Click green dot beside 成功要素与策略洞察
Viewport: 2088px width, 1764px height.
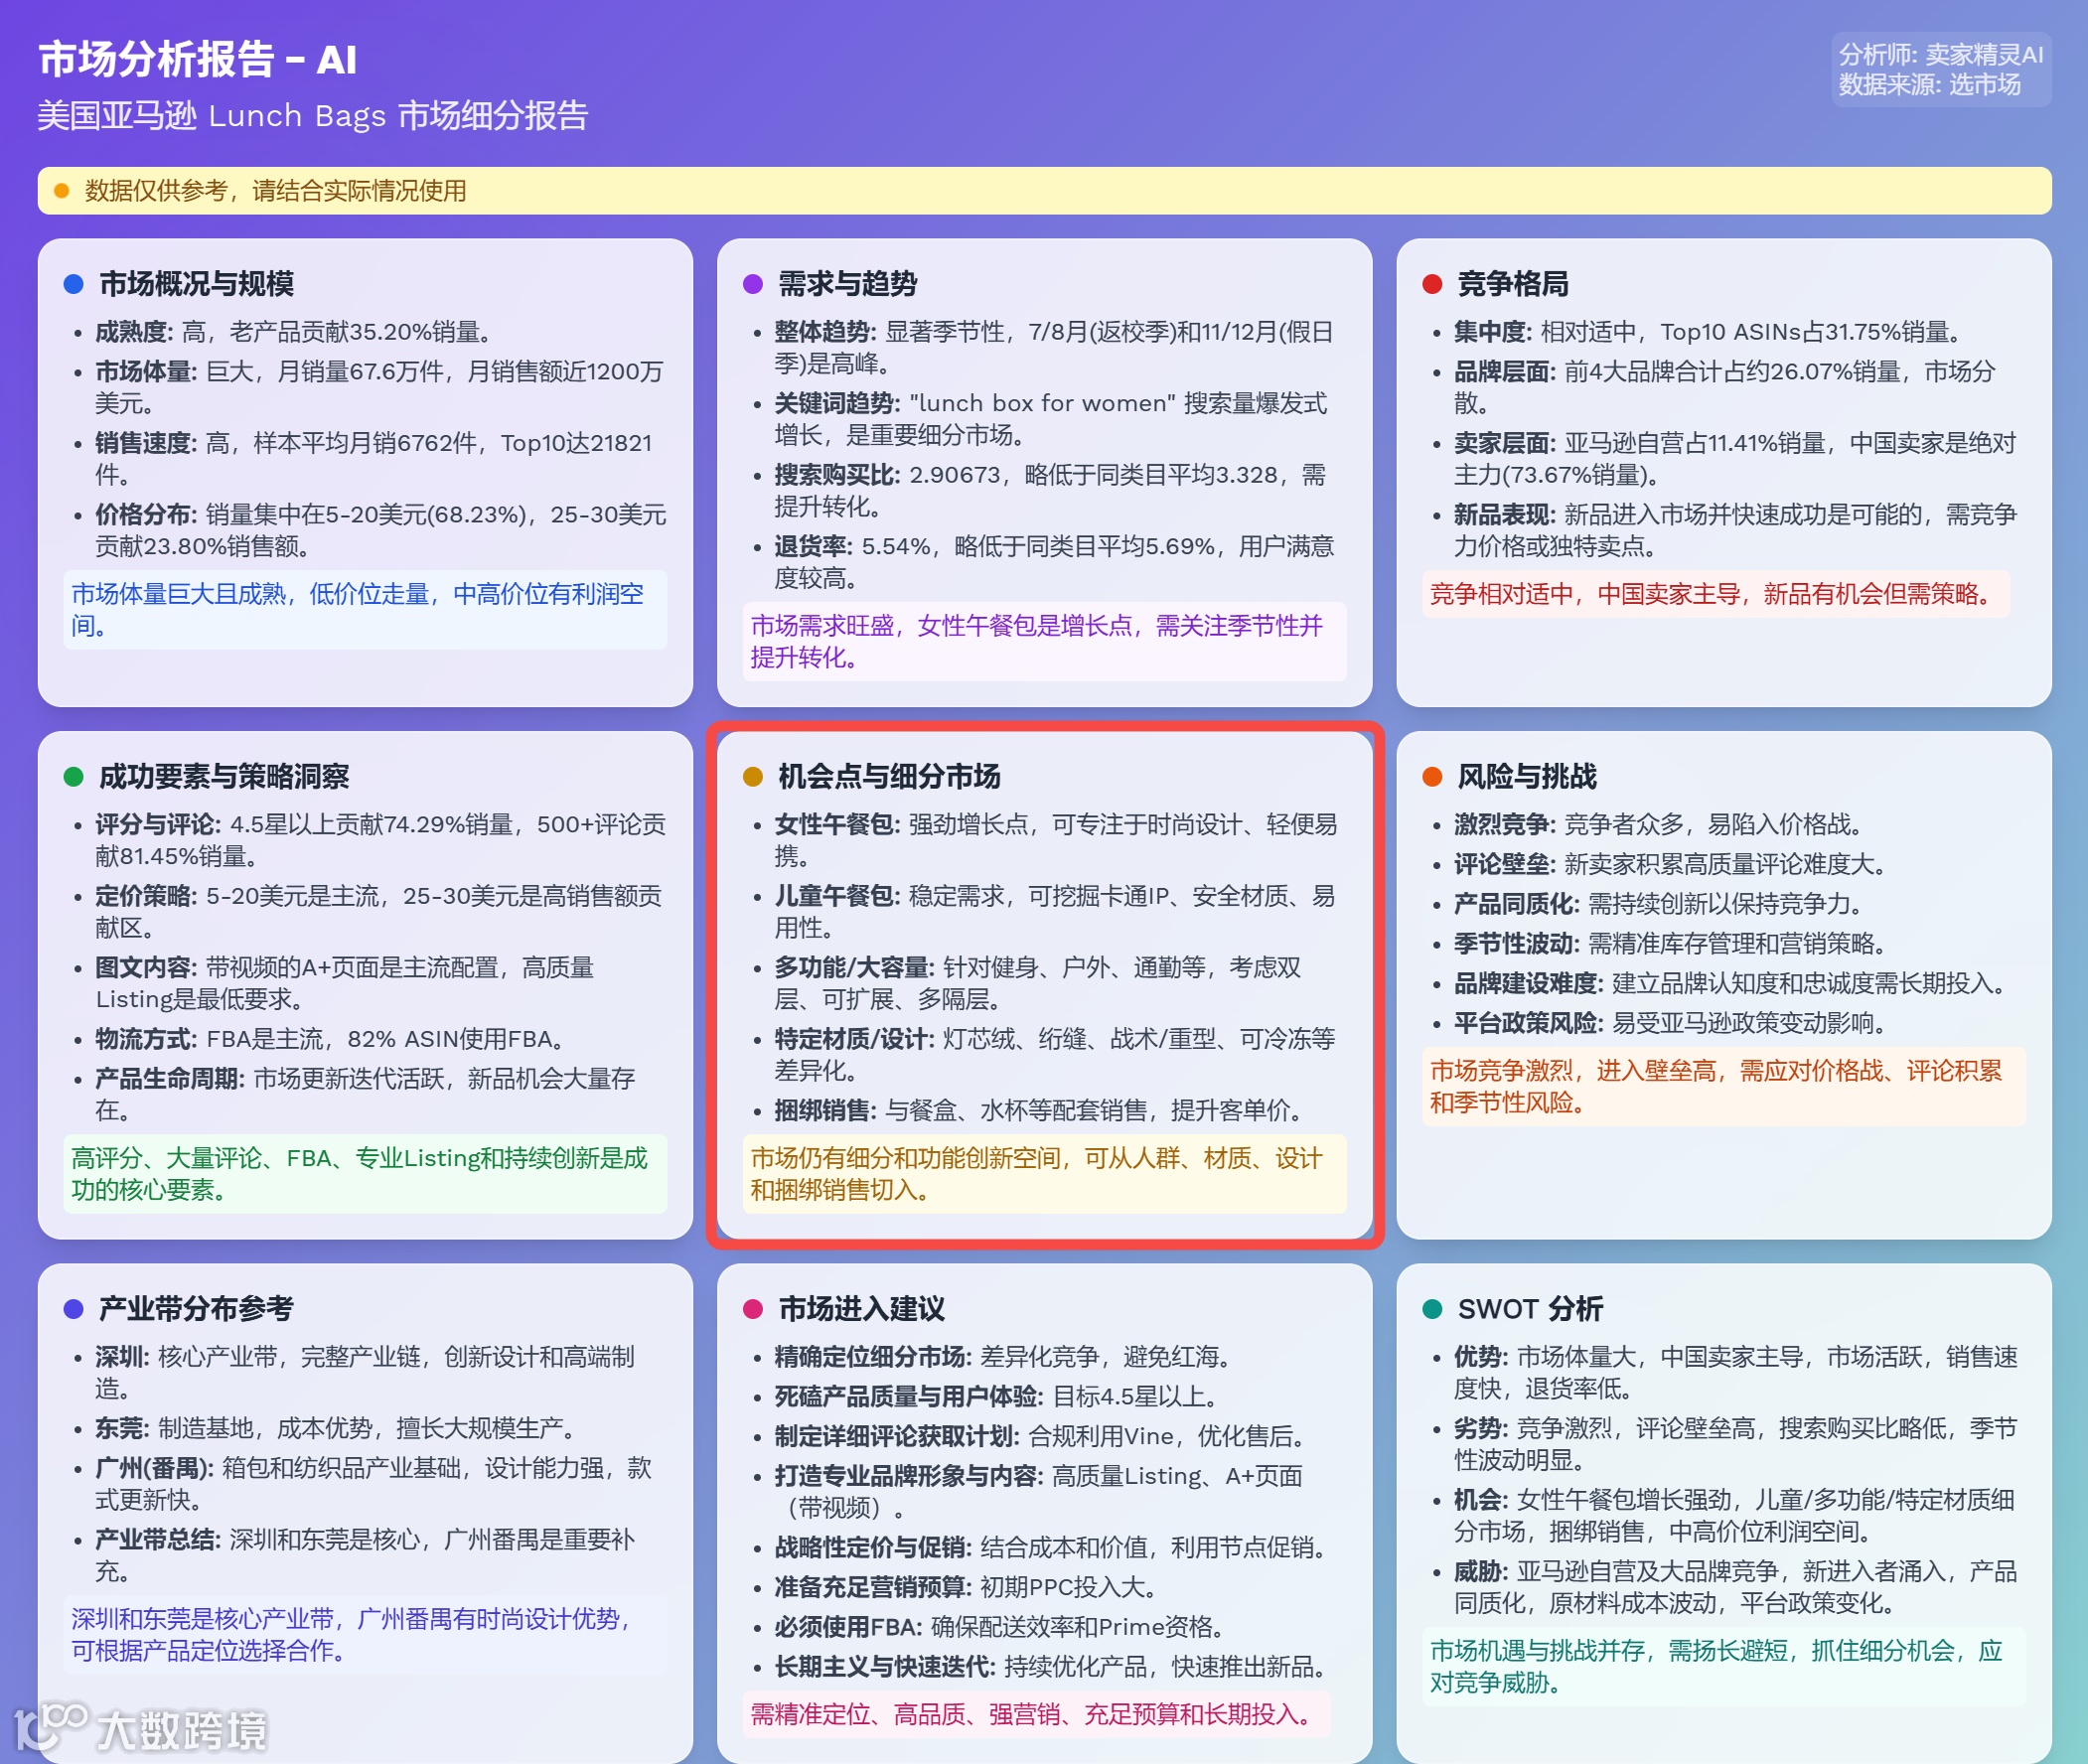point(73,777)
